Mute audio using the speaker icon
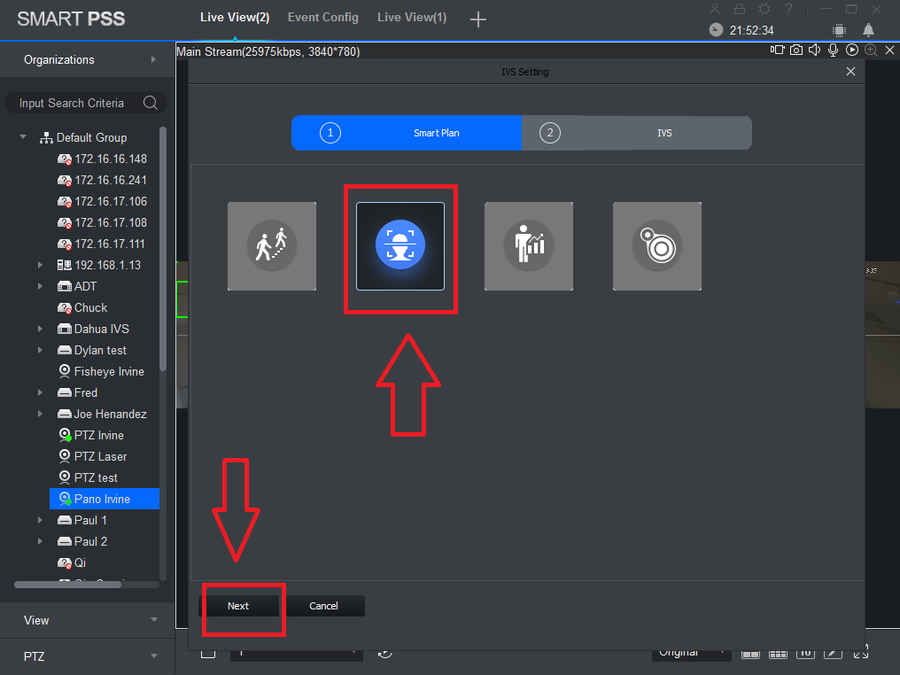The image size is (900, 675). coord(814,51)
